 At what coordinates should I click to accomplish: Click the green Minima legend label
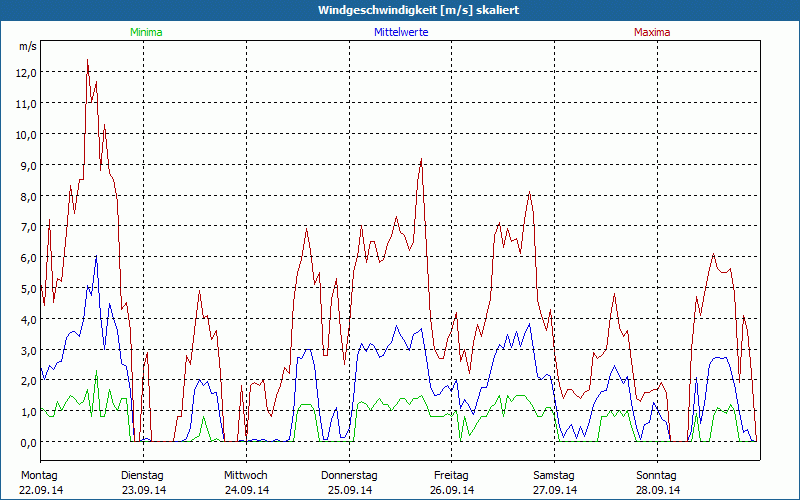click(x=146, y=32)
